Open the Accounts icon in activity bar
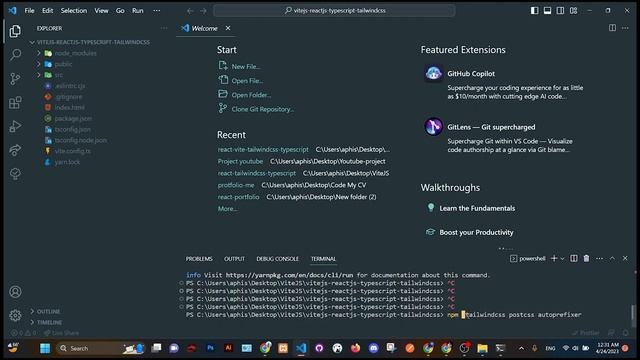This screenshot has height=360, width=640. point(15,292)
